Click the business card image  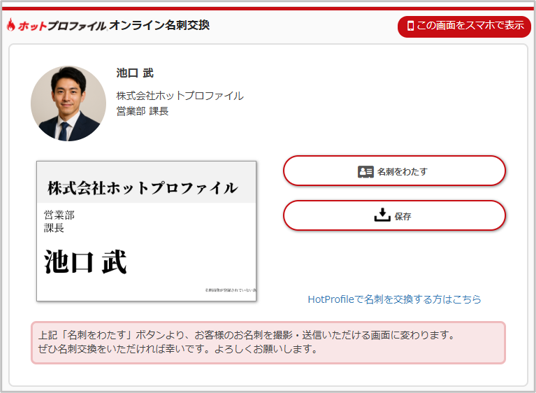pos(147,231)
